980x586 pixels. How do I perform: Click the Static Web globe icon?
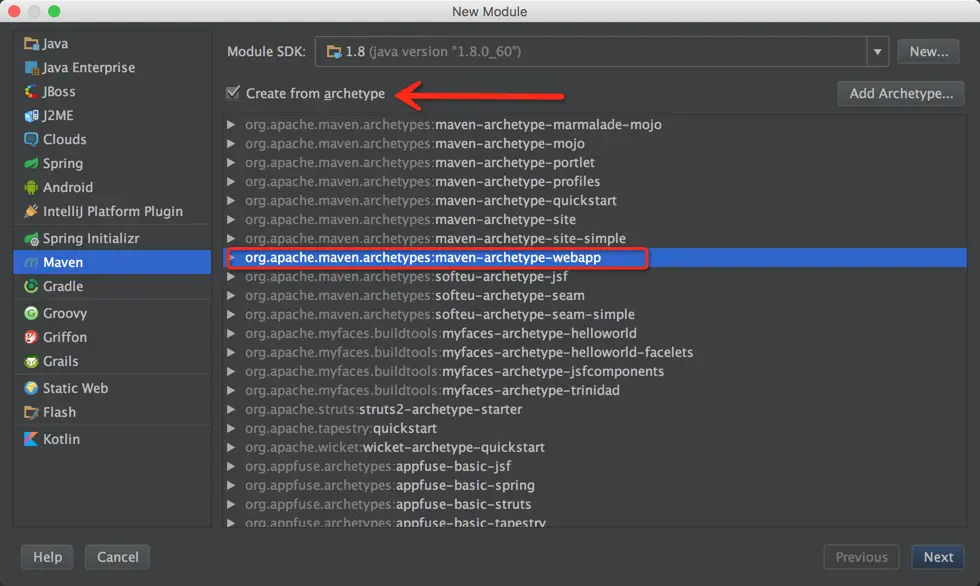(31, 388)
